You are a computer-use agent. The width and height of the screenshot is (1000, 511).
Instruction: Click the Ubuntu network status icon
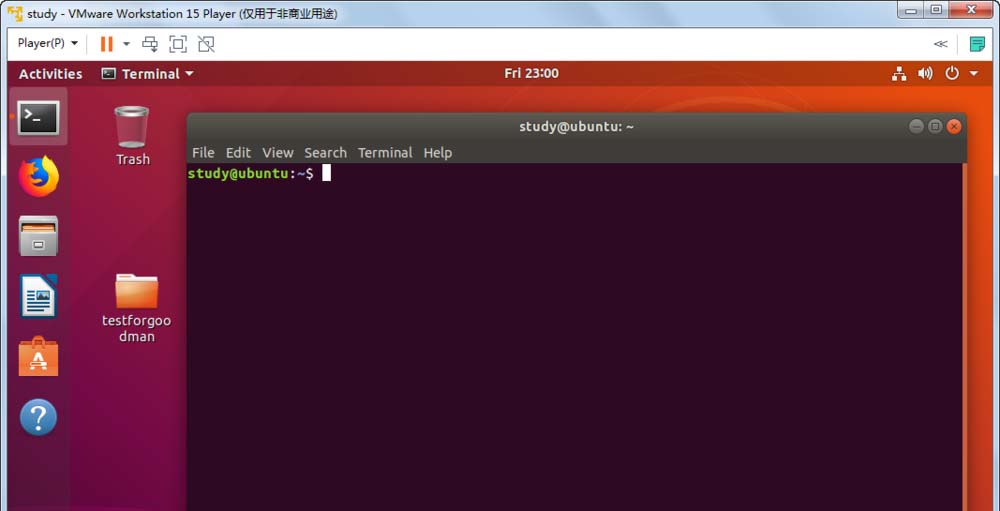click(x=899, y=74)
